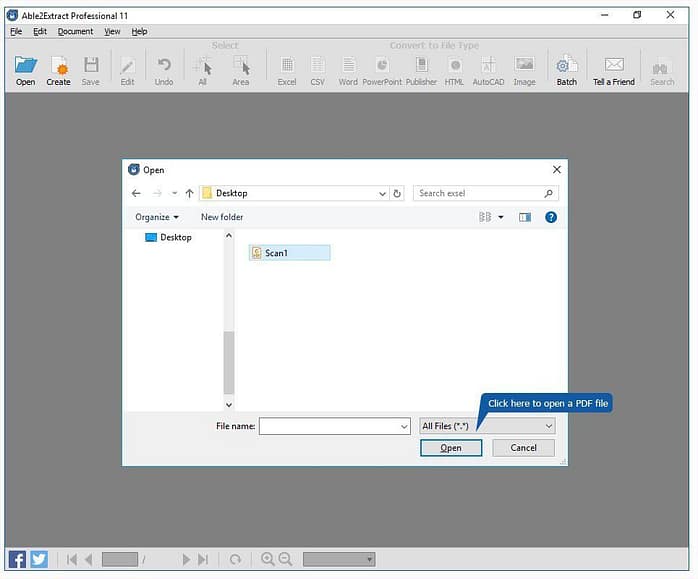
Task: Open the Organize dropdown menu
Action: point(157,217)
